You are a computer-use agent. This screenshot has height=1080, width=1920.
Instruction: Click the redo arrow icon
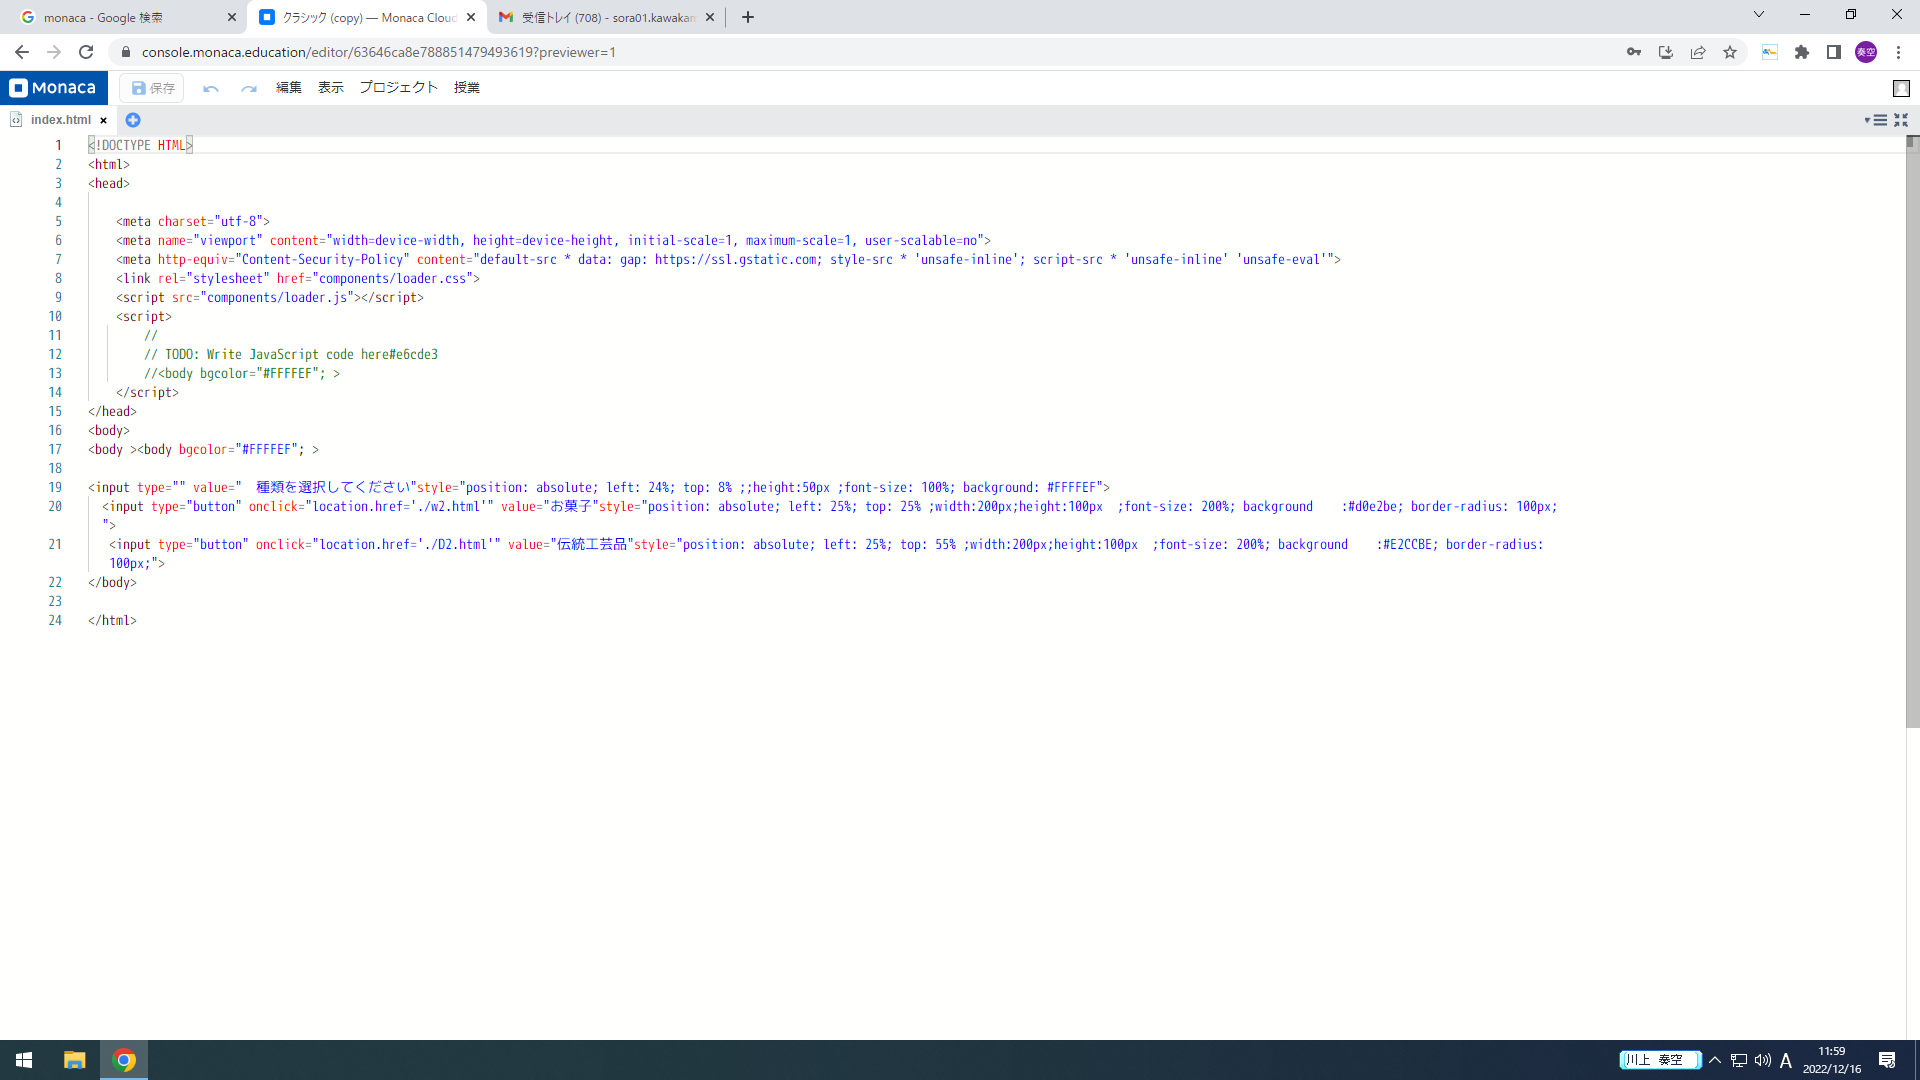249,88
